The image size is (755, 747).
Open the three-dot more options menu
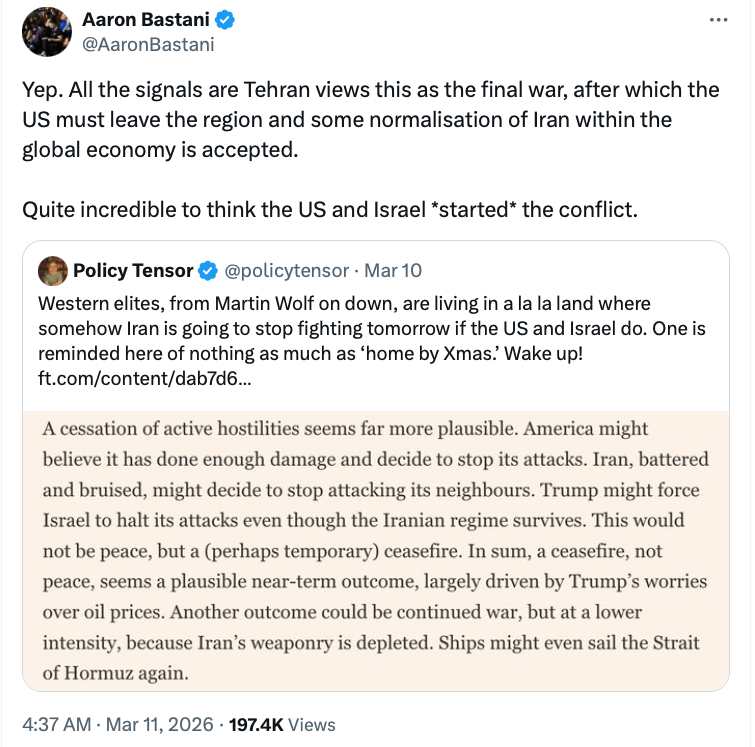tap(718, 21)
